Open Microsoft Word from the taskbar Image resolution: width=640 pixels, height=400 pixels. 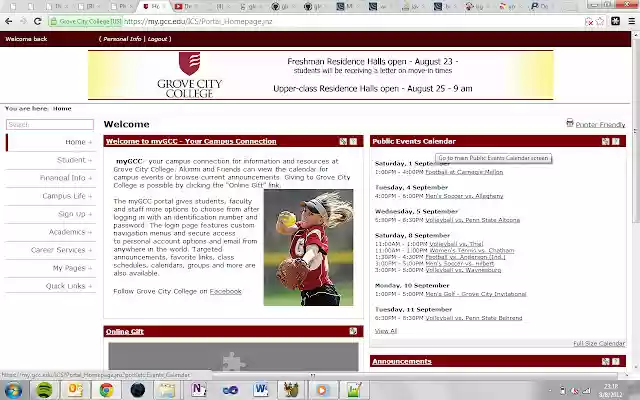(261, 390)
